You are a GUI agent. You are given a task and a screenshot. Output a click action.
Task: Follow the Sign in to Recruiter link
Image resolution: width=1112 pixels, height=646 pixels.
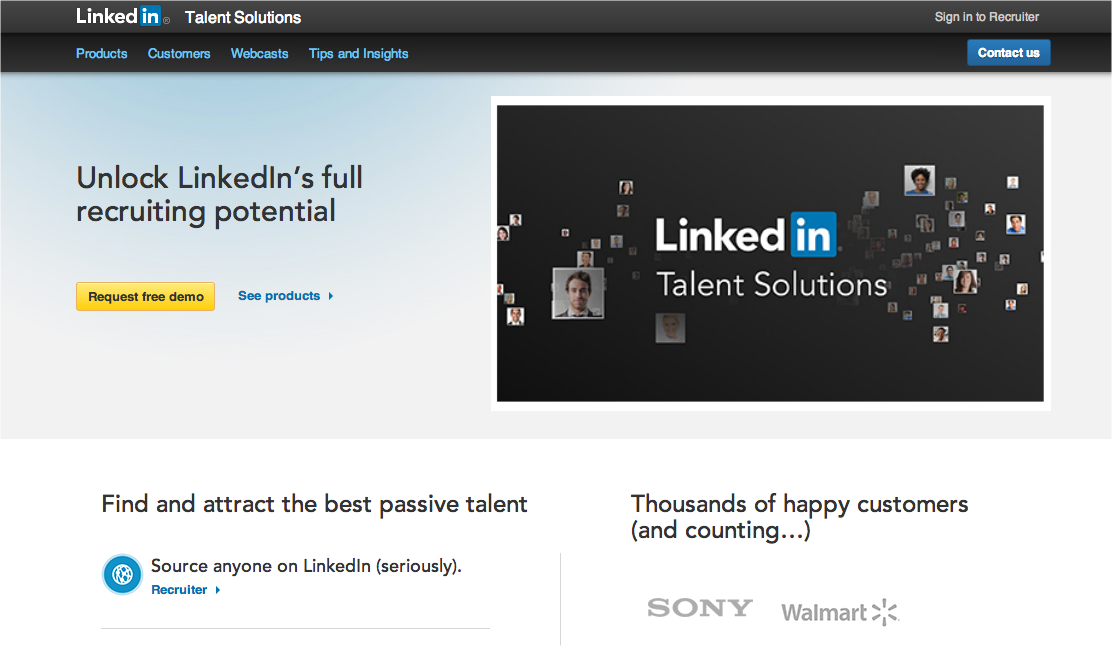(x=986, y=17)
